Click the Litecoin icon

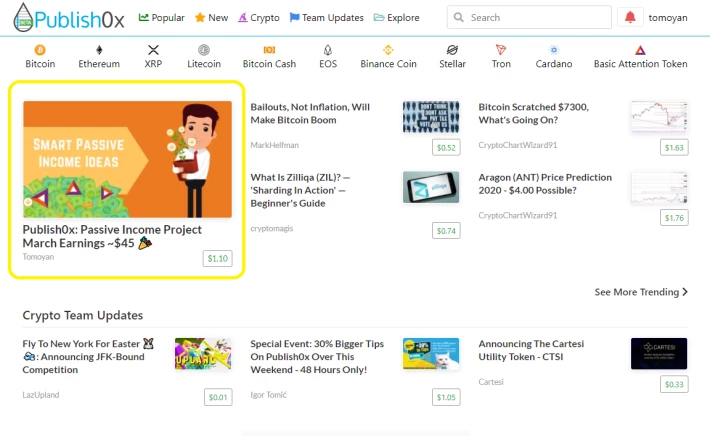[204, 49]
